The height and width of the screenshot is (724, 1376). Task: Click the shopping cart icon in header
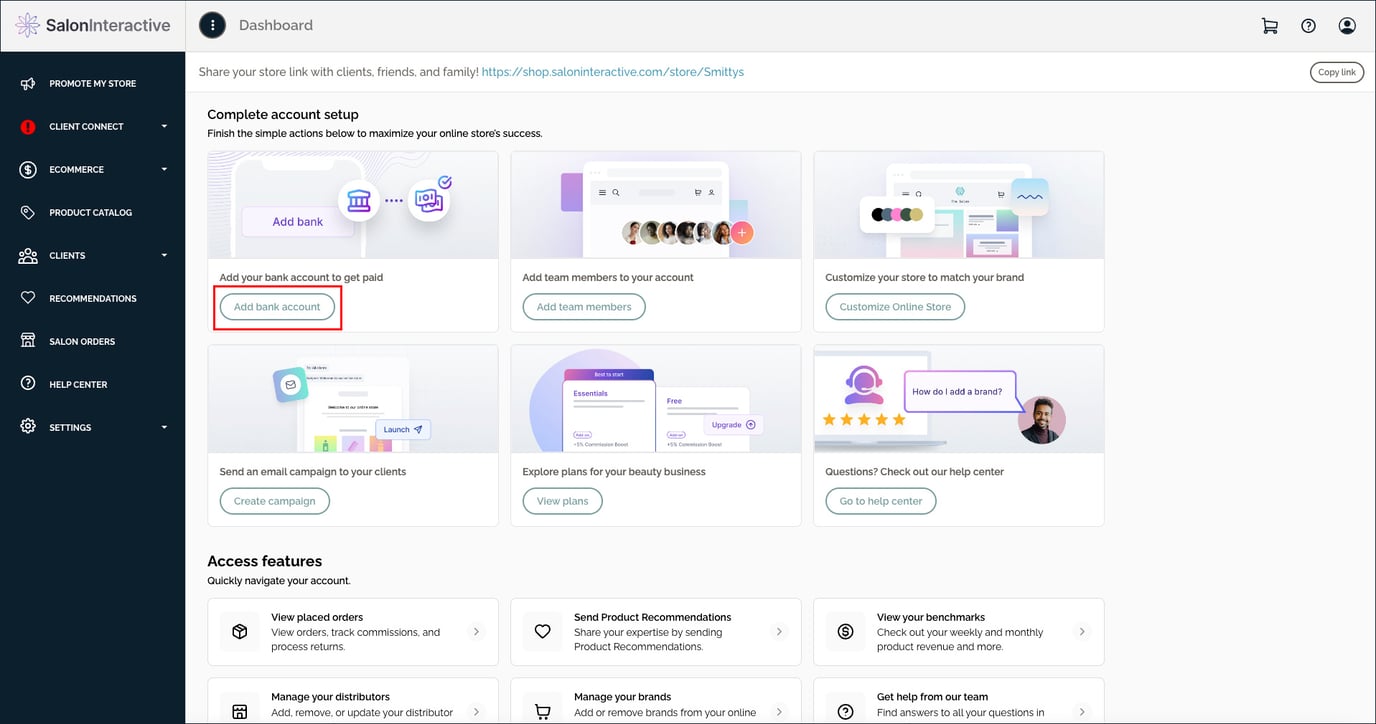tap(1269, 26)
